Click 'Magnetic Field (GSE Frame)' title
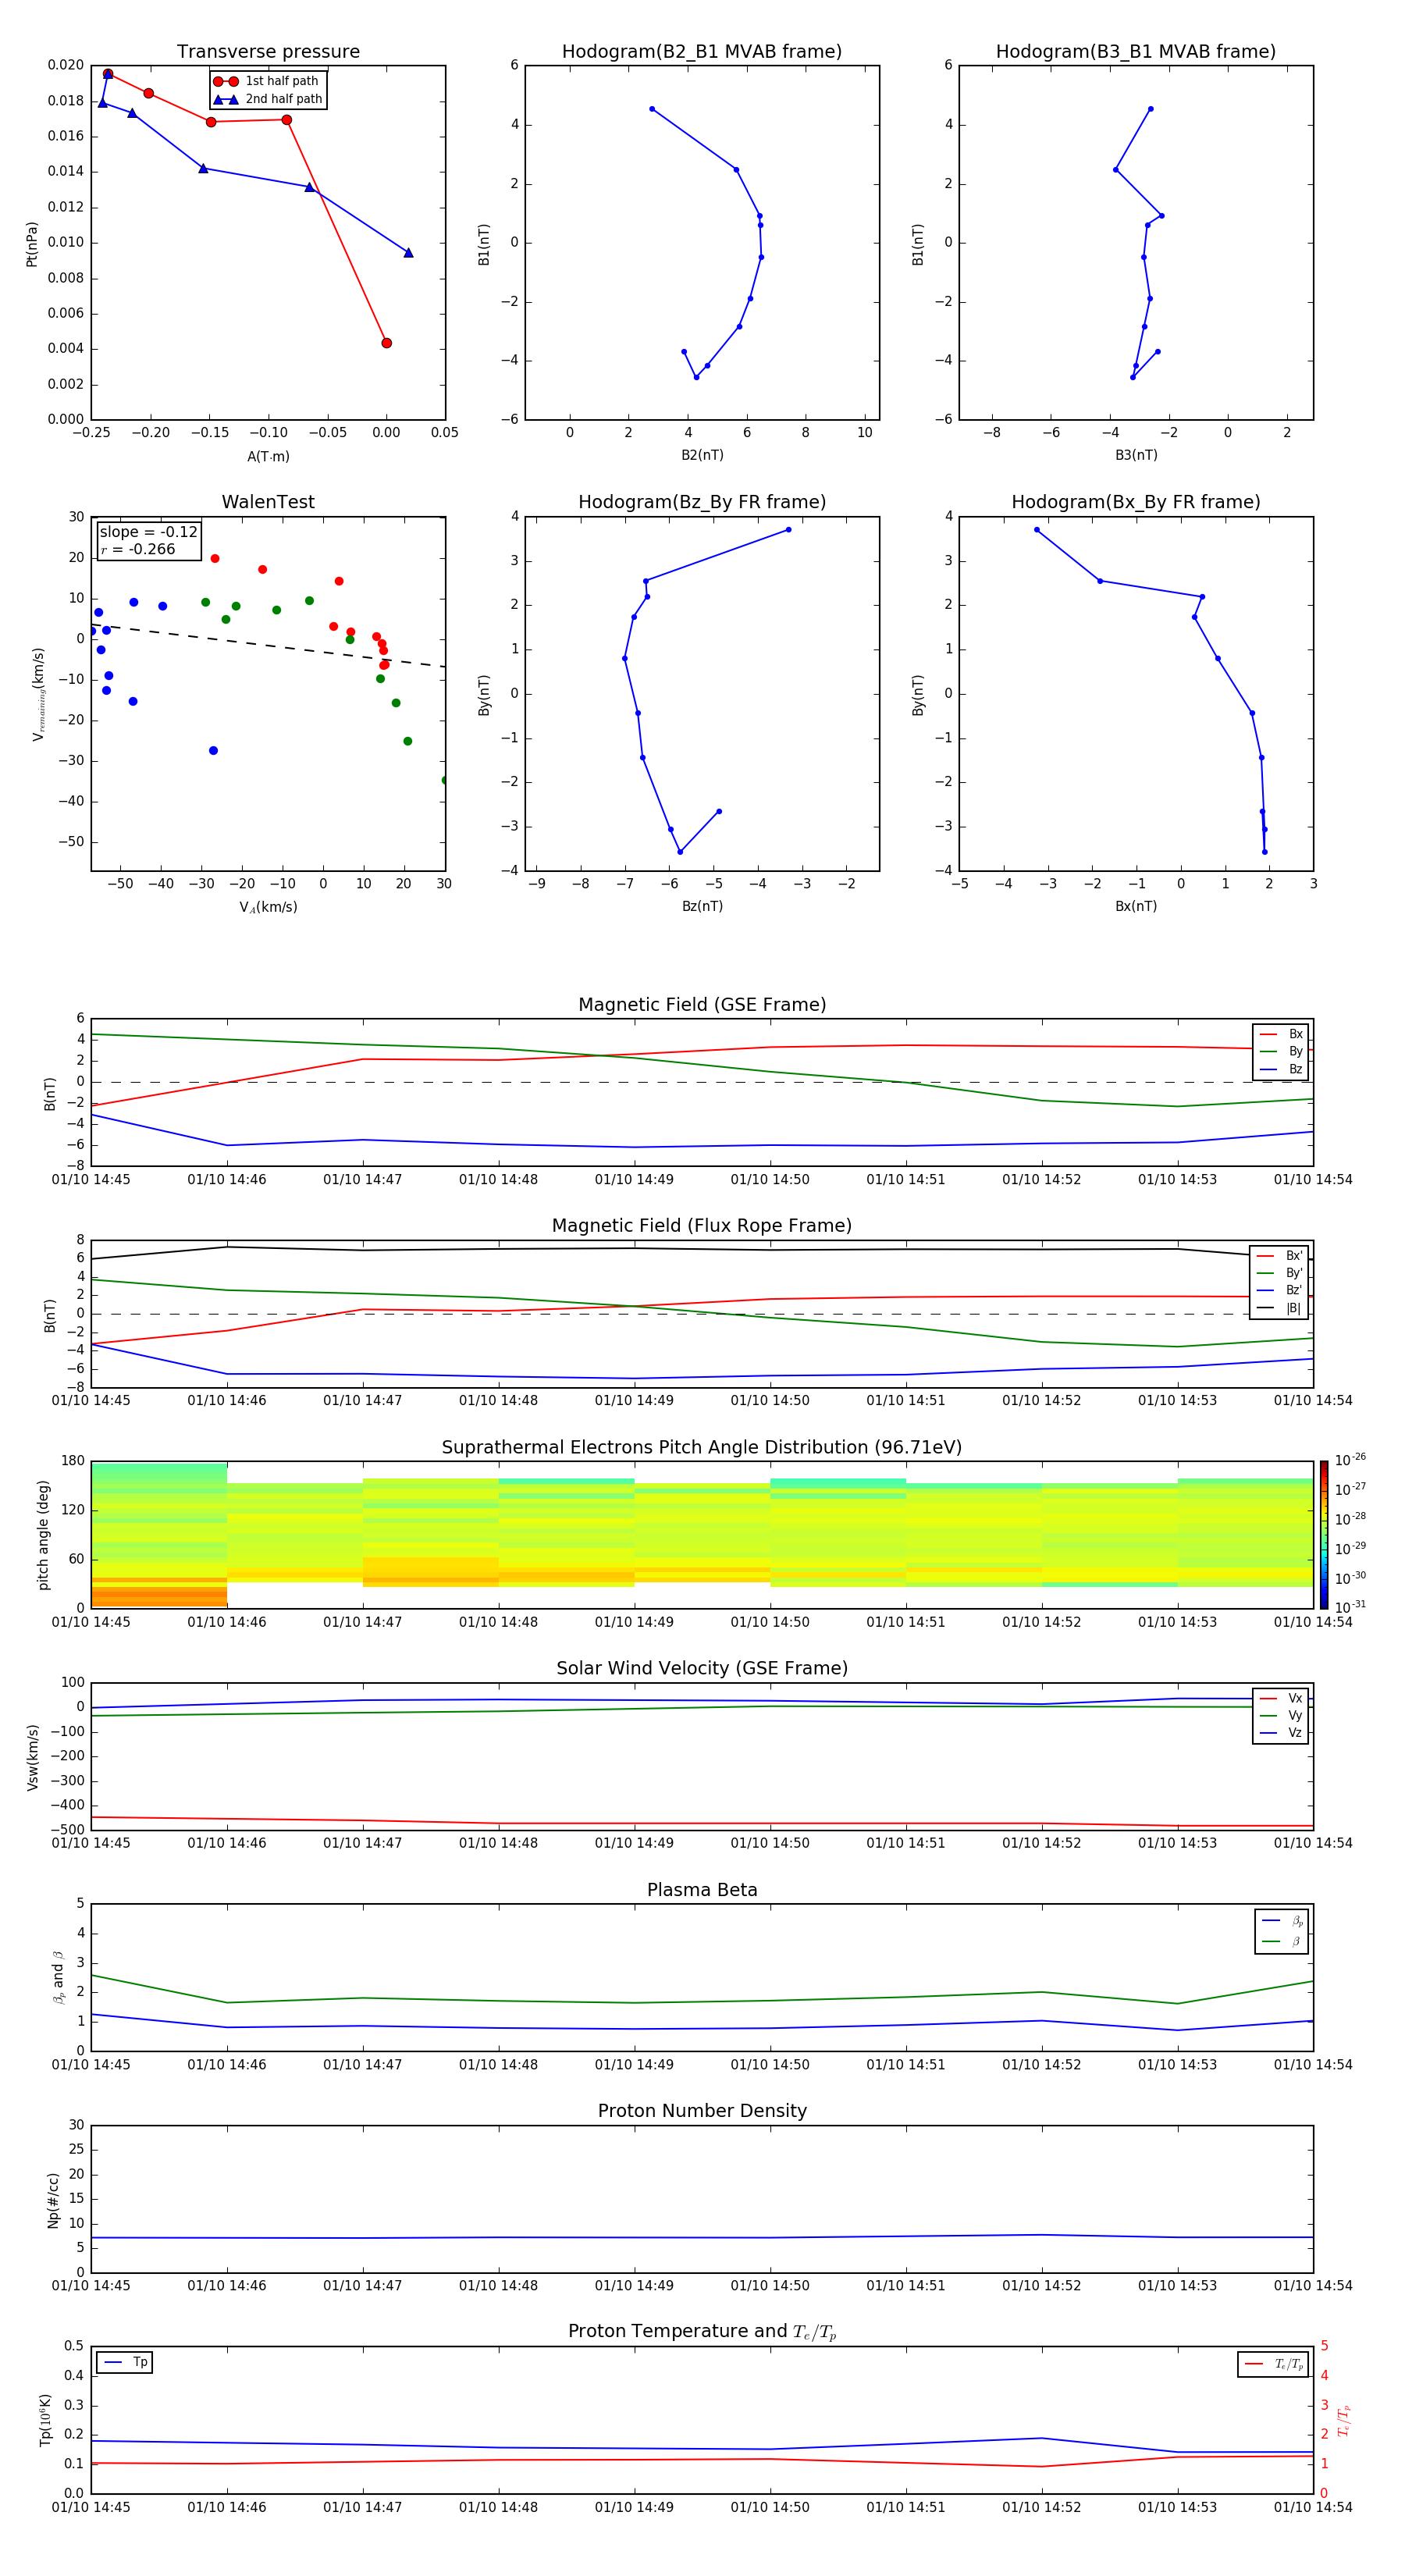This screenshot has height=2576, width=1405. point(702,1005)
